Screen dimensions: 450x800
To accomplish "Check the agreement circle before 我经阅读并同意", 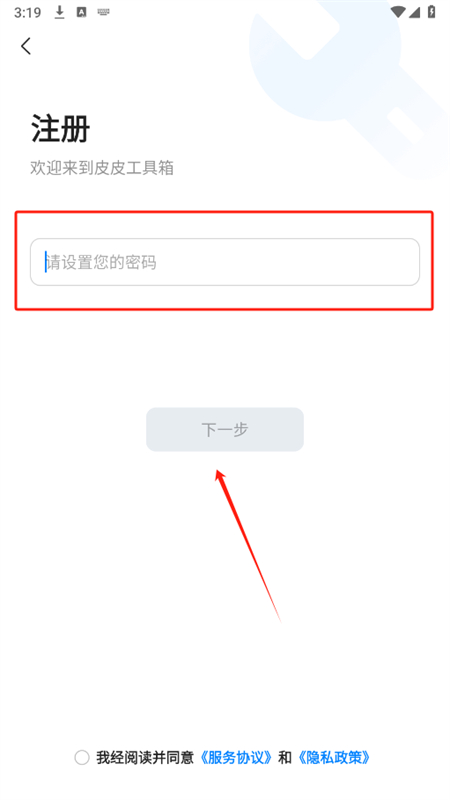I will coord(82,758).
